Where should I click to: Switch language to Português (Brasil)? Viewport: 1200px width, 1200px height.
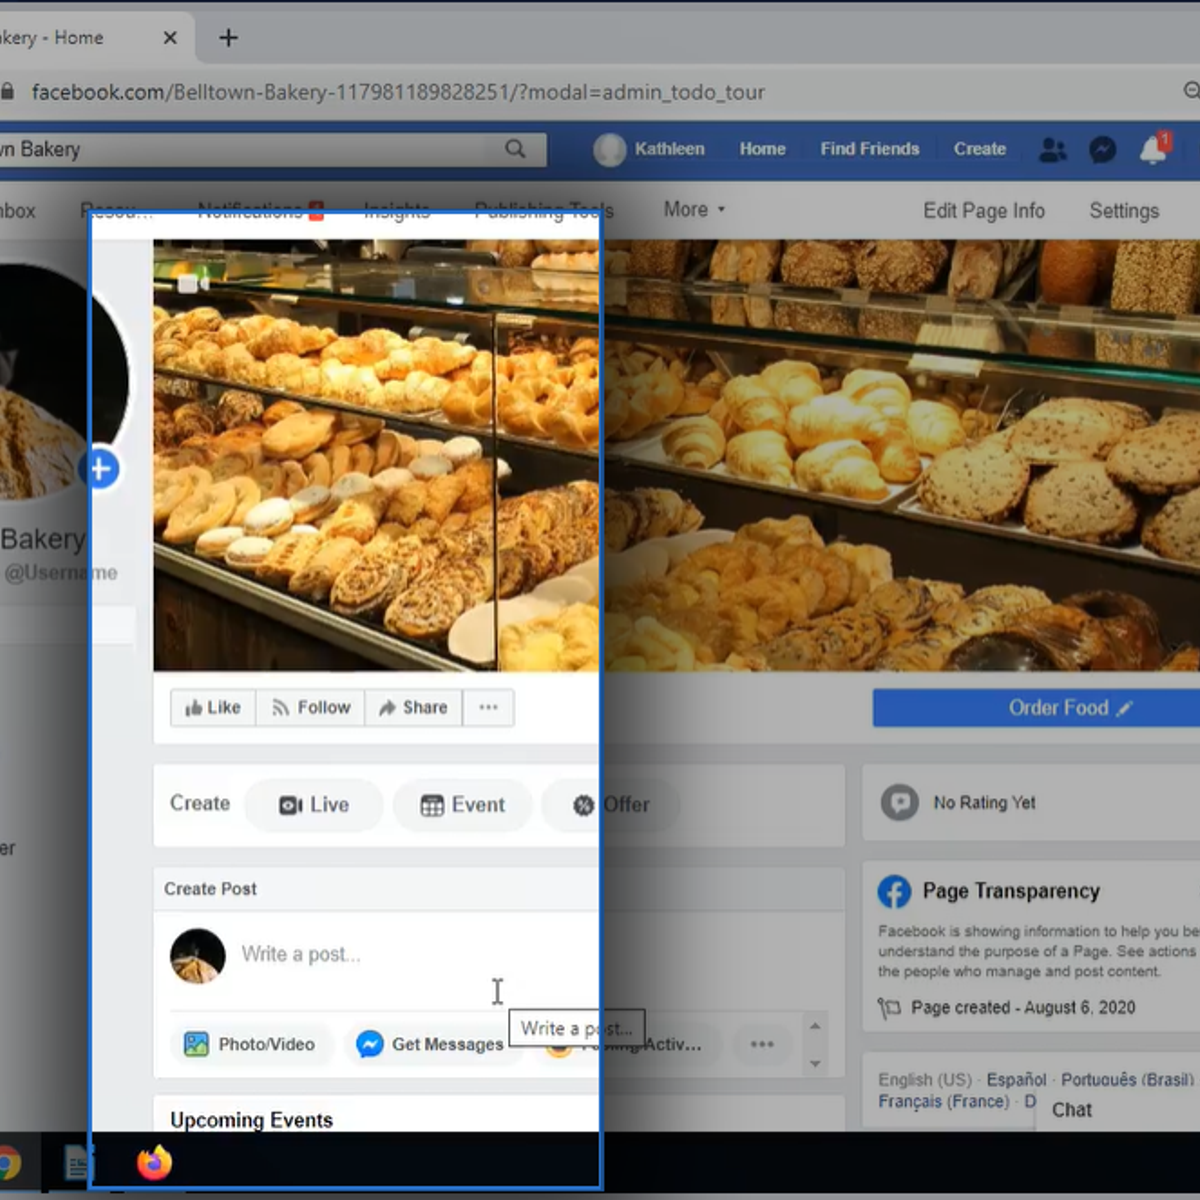tap(1127, 1080)
